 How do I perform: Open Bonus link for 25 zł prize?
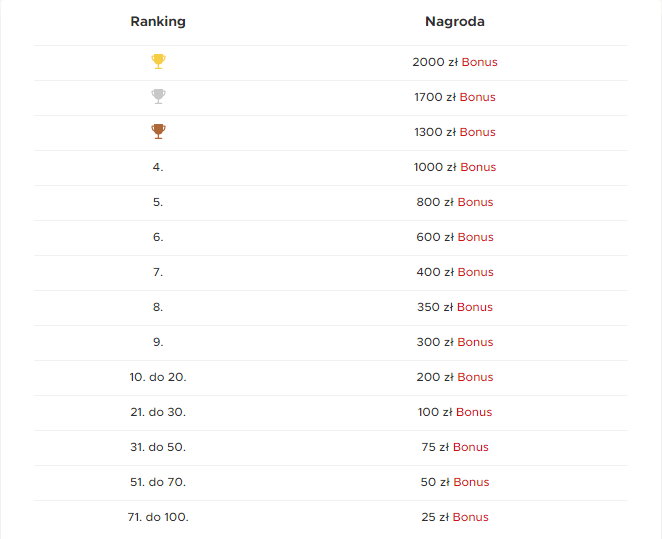(x=471, y=517)
